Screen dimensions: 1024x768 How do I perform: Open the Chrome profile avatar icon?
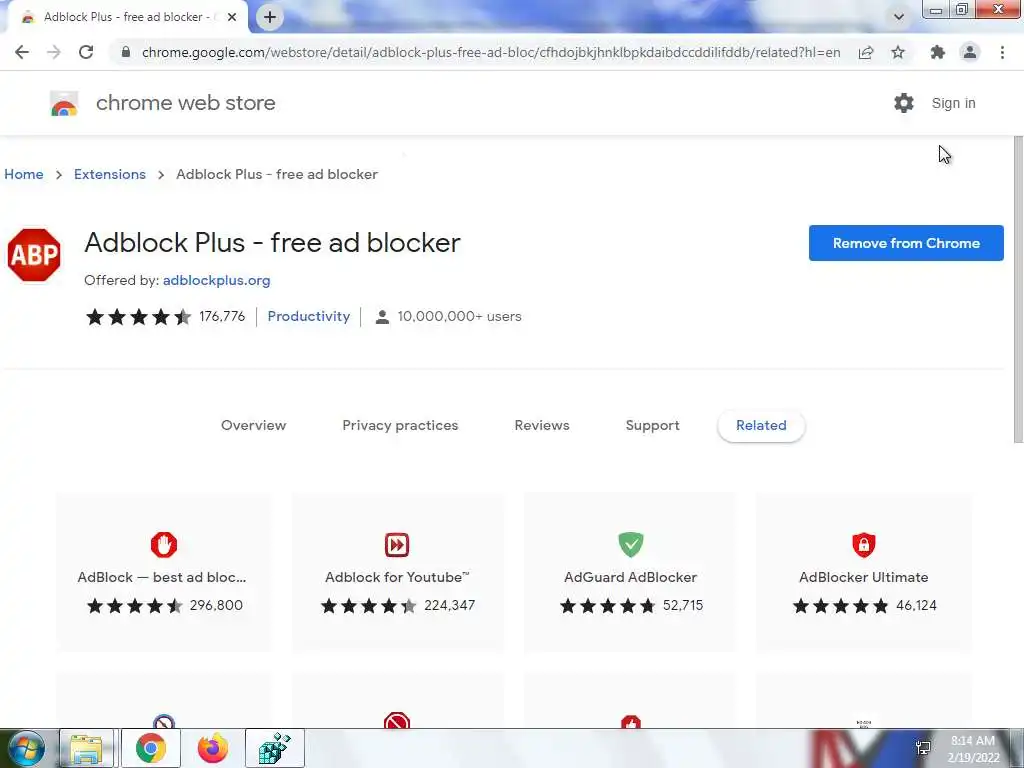point(970,52)
